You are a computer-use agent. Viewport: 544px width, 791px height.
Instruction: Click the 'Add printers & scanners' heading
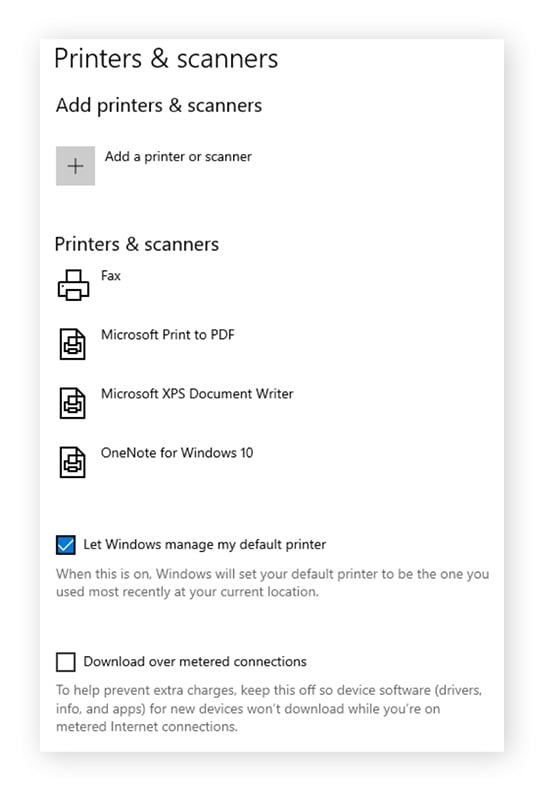tap(159, 105)
